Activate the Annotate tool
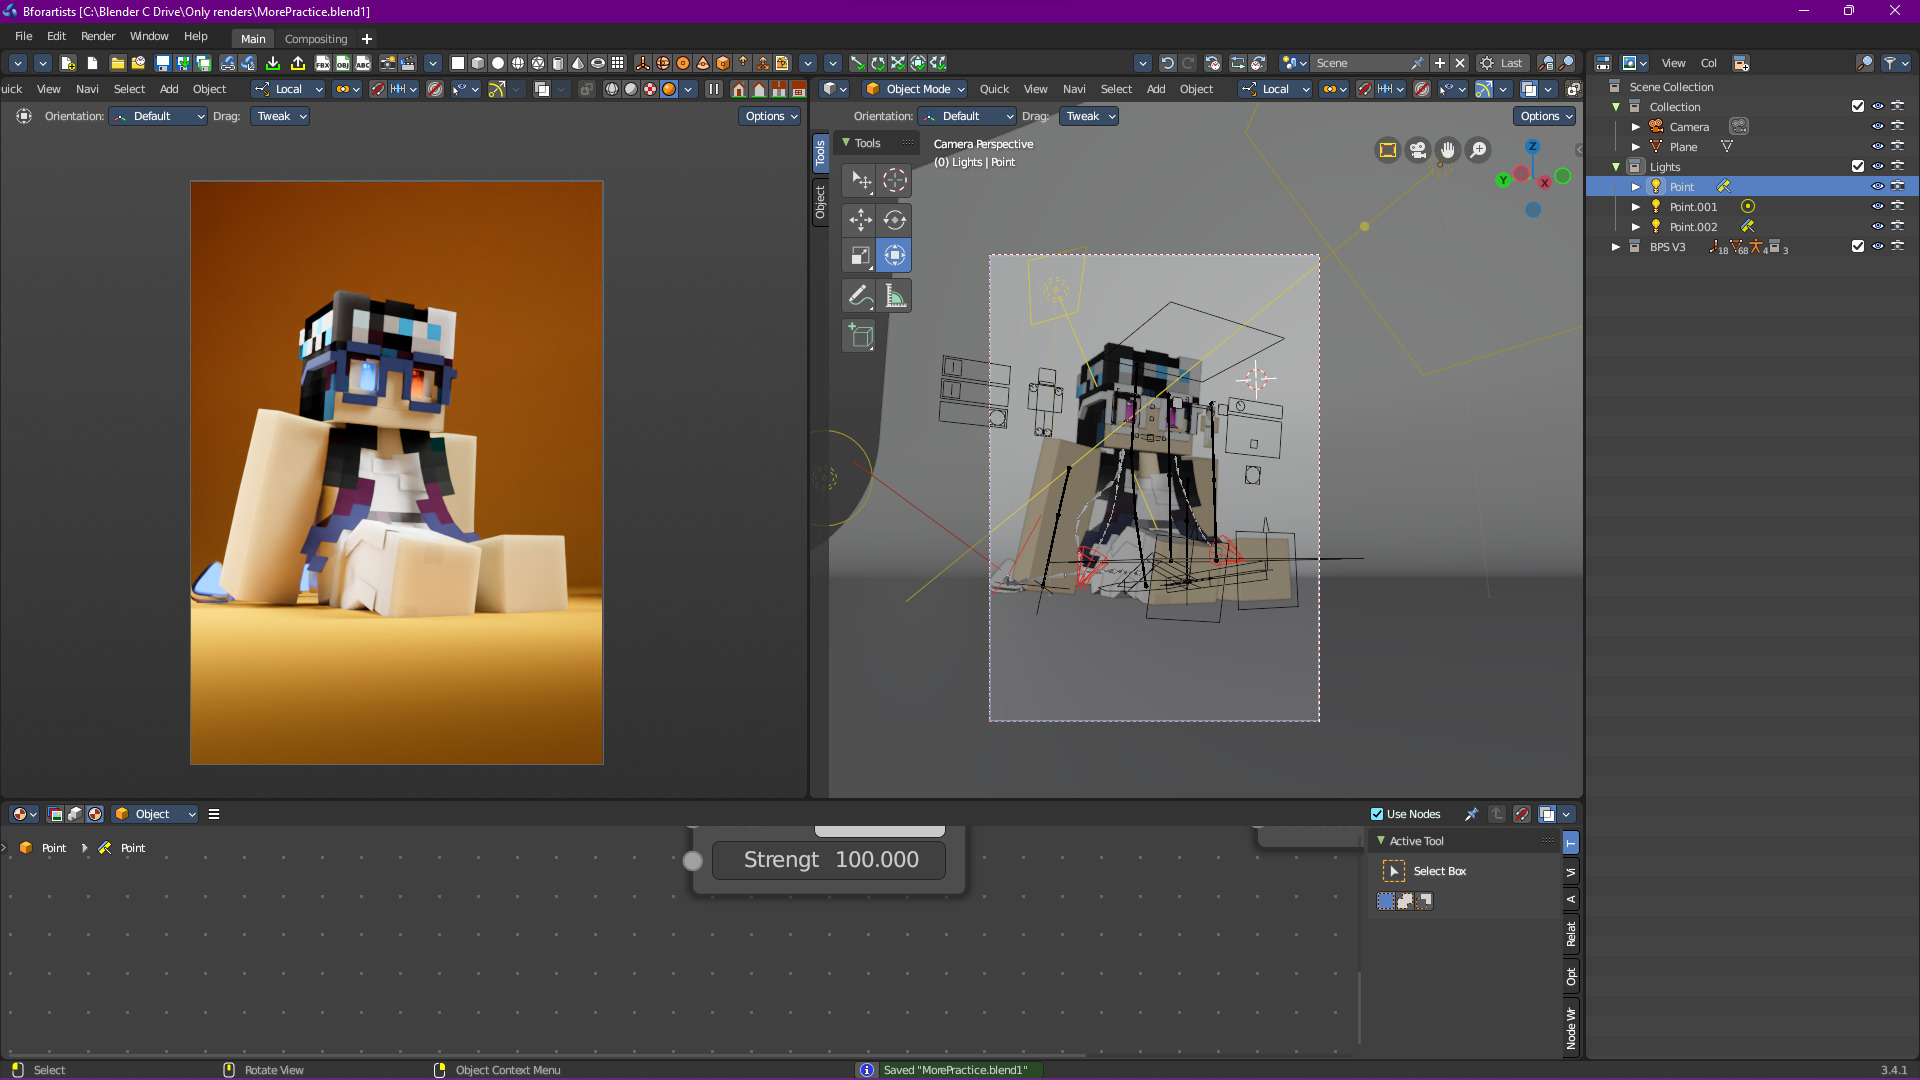This screenshot has width=1920, height=1080. (x=860, y=296)
